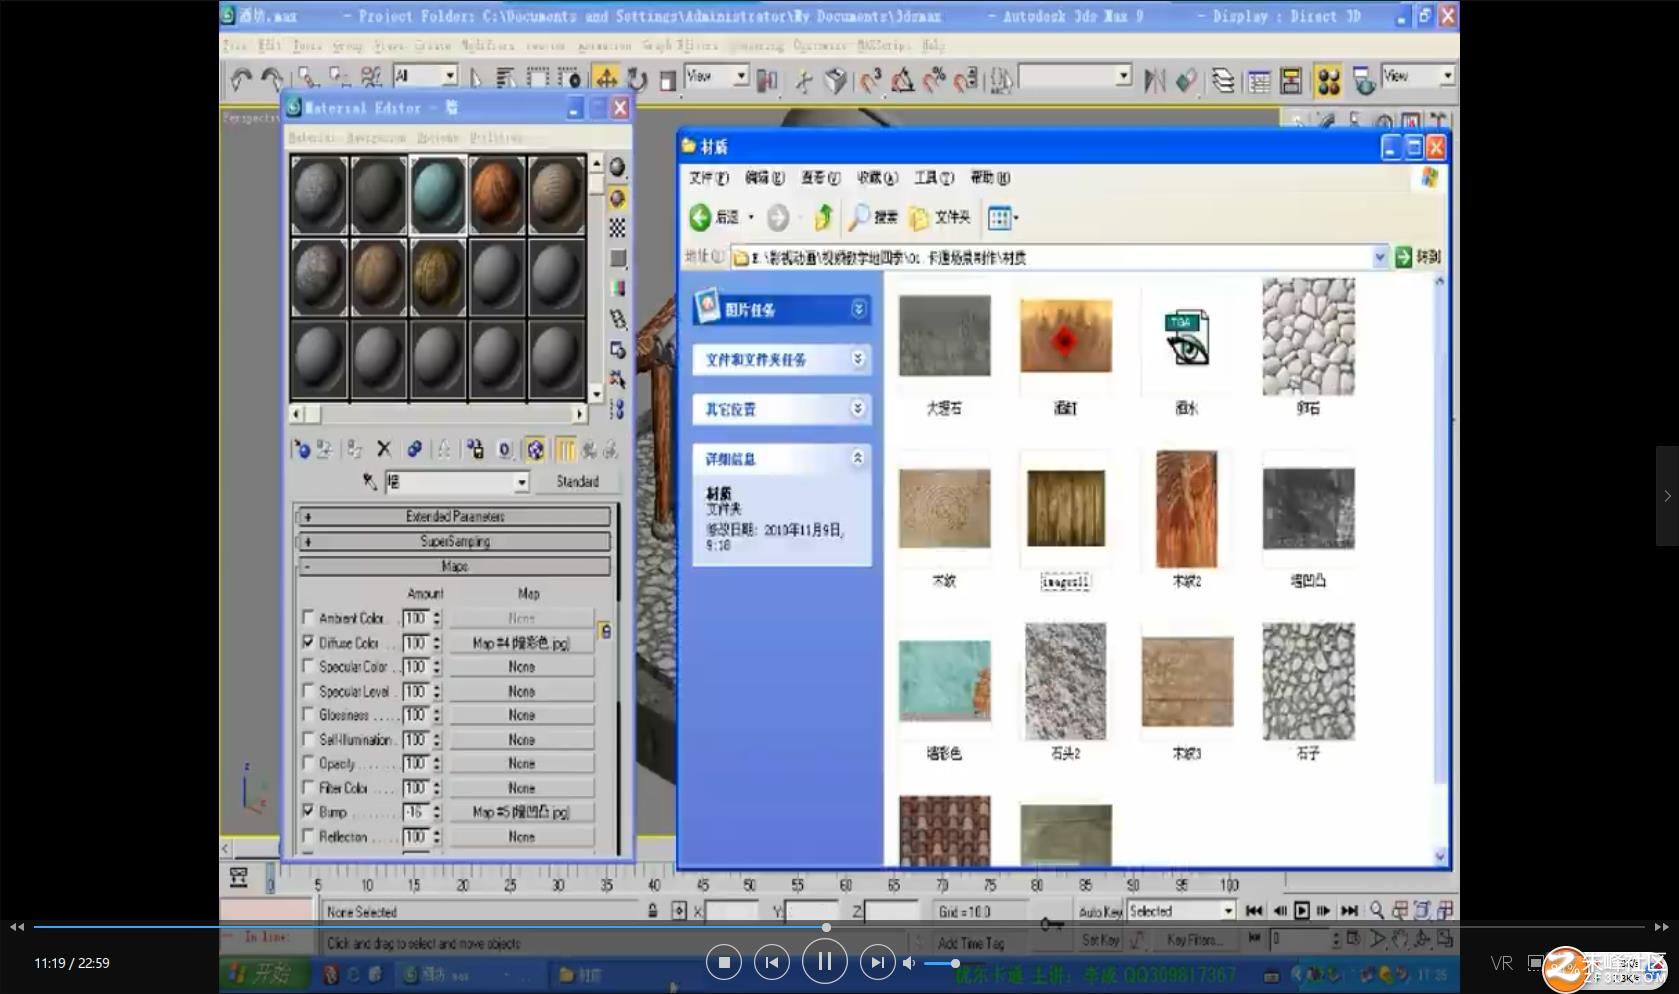Choose the Select Object arrow tool
The image size is (1679, 994).
[475, 78]
